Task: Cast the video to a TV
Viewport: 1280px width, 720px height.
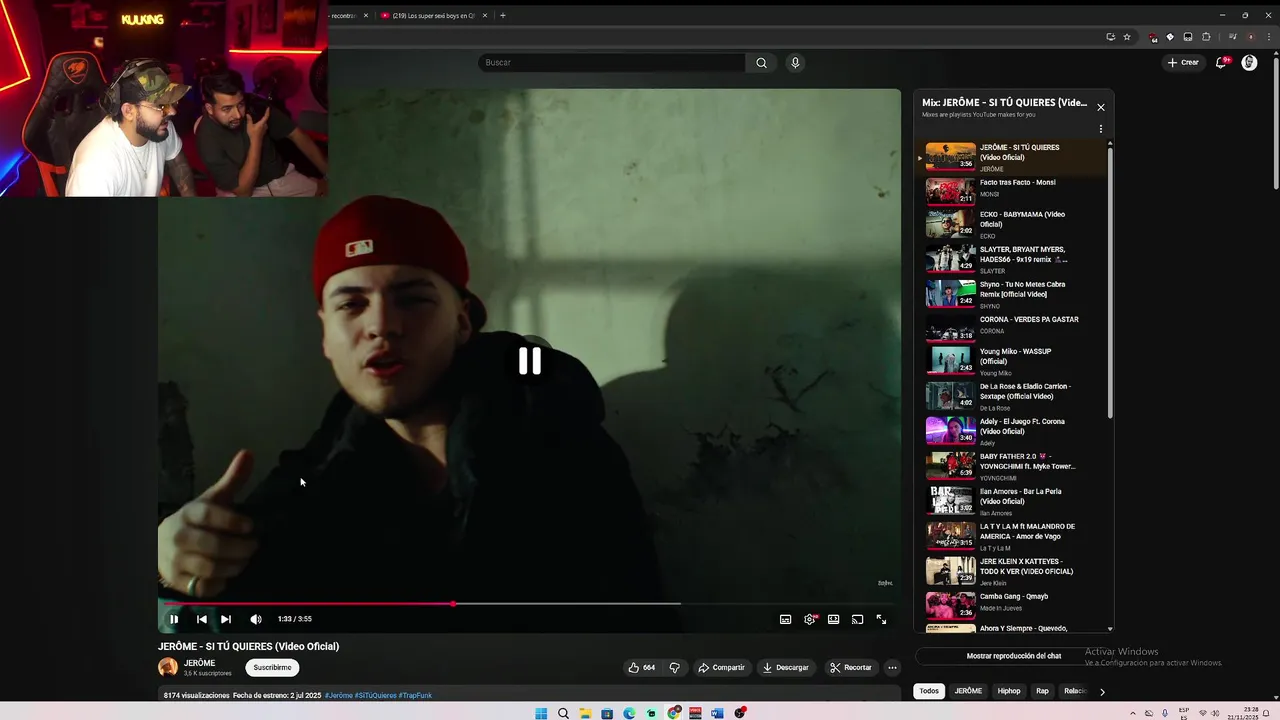Action: tap(857, 619)
